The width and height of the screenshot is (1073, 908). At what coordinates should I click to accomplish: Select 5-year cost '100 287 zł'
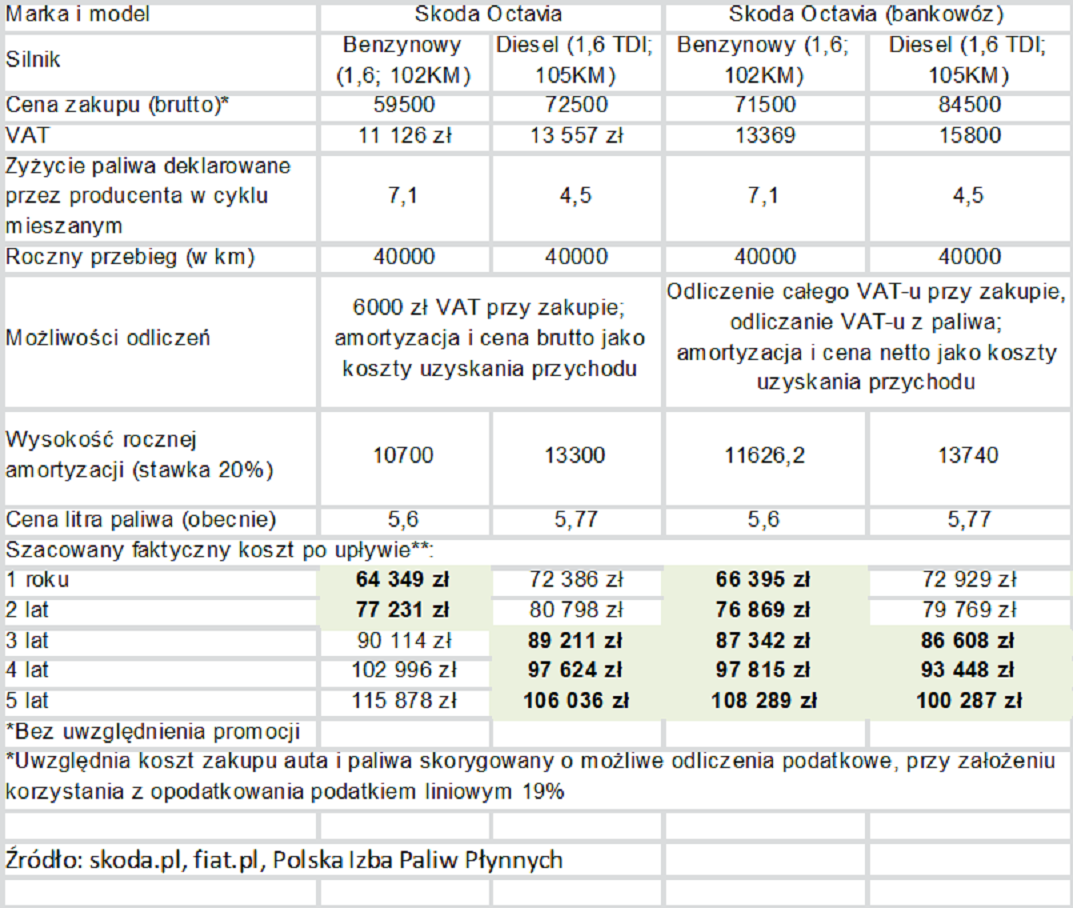click(969, 701)
